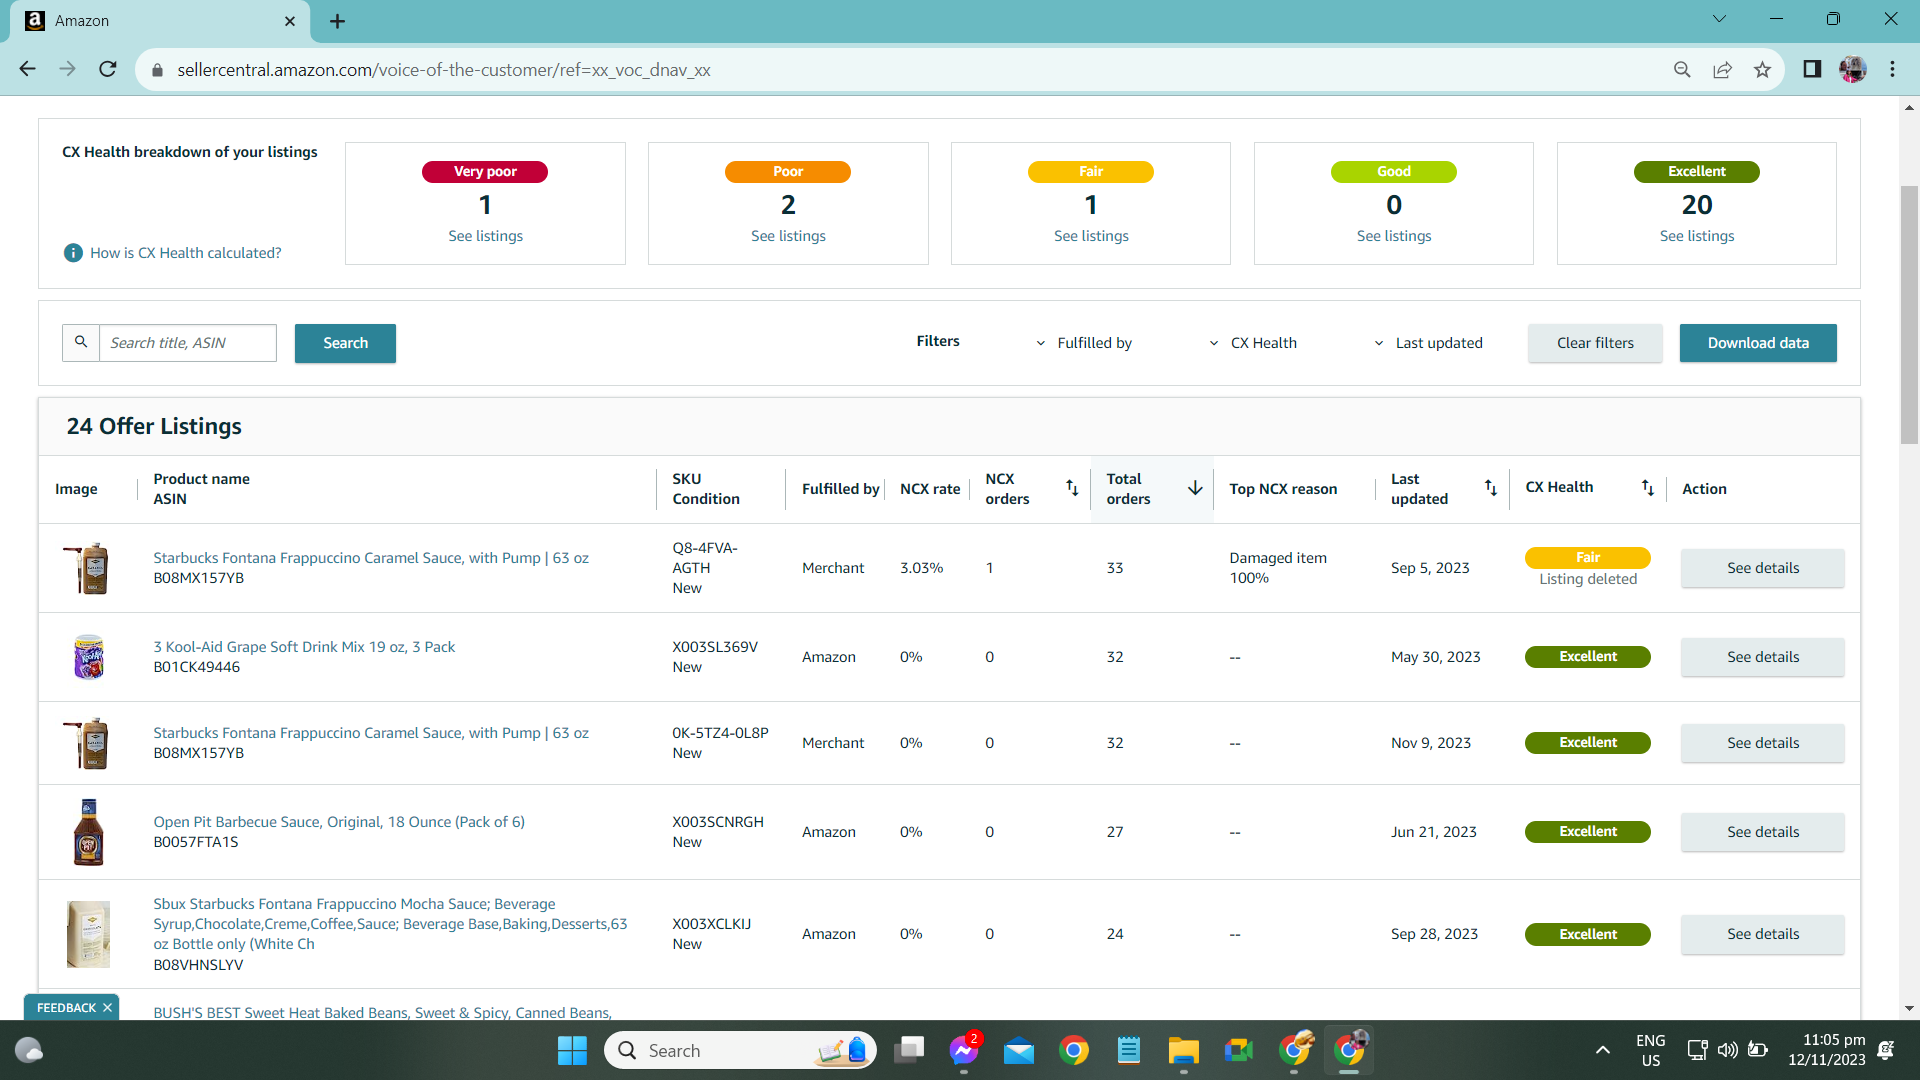The image size is (1920, 1080).
Task: Click the page vertical scrollbar
Action: (1909, 315)
